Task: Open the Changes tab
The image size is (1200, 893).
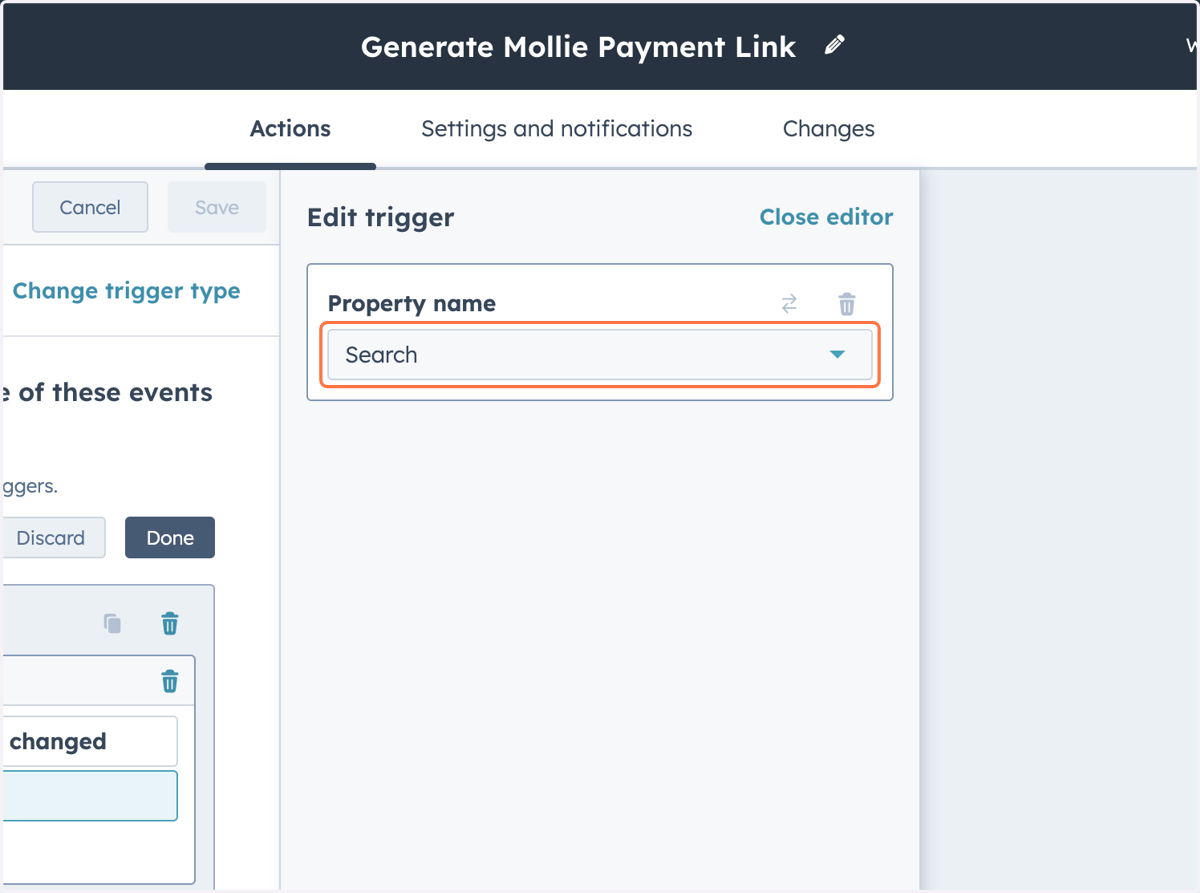Action: [x=829, y=129]
